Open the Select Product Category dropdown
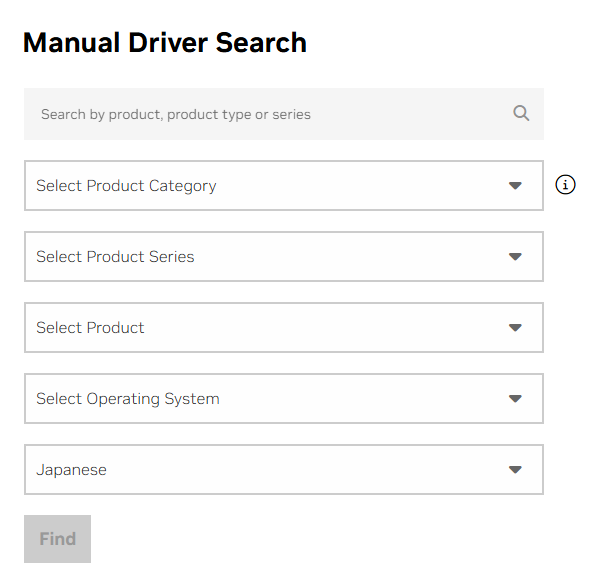 [283, 186]
